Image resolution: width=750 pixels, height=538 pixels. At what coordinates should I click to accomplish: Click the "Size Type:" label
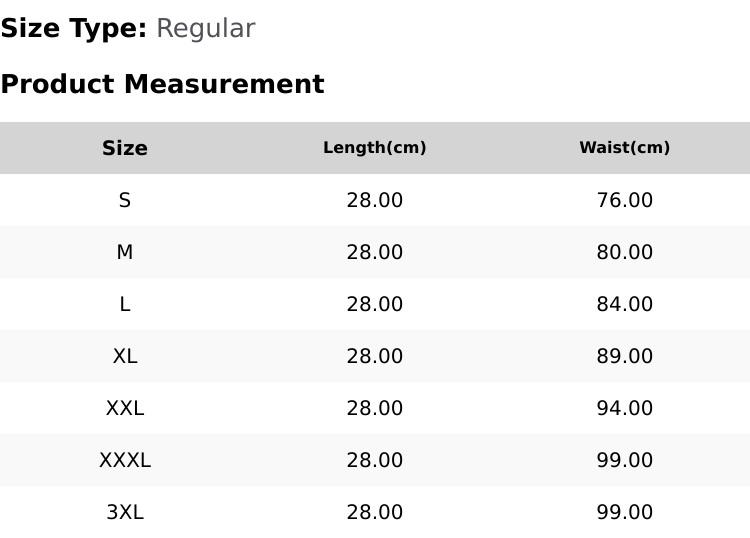(73, 28)
